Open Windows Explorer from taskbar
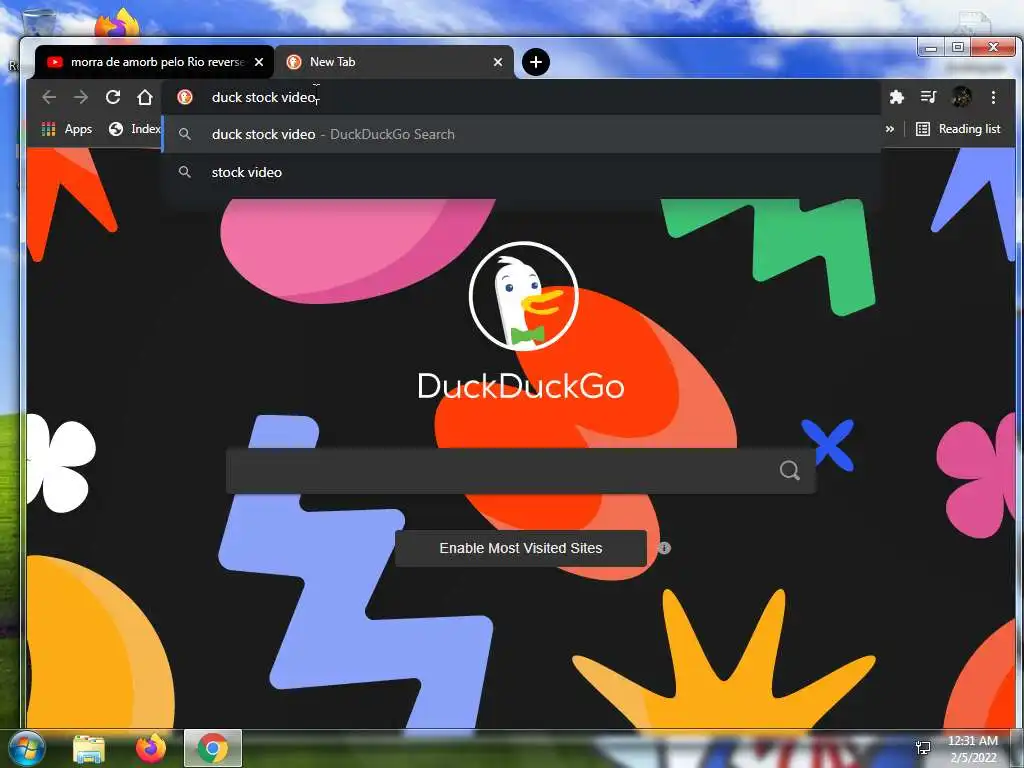The width and height of the screenshot is (1024, 768). click(x=89, y=748)
